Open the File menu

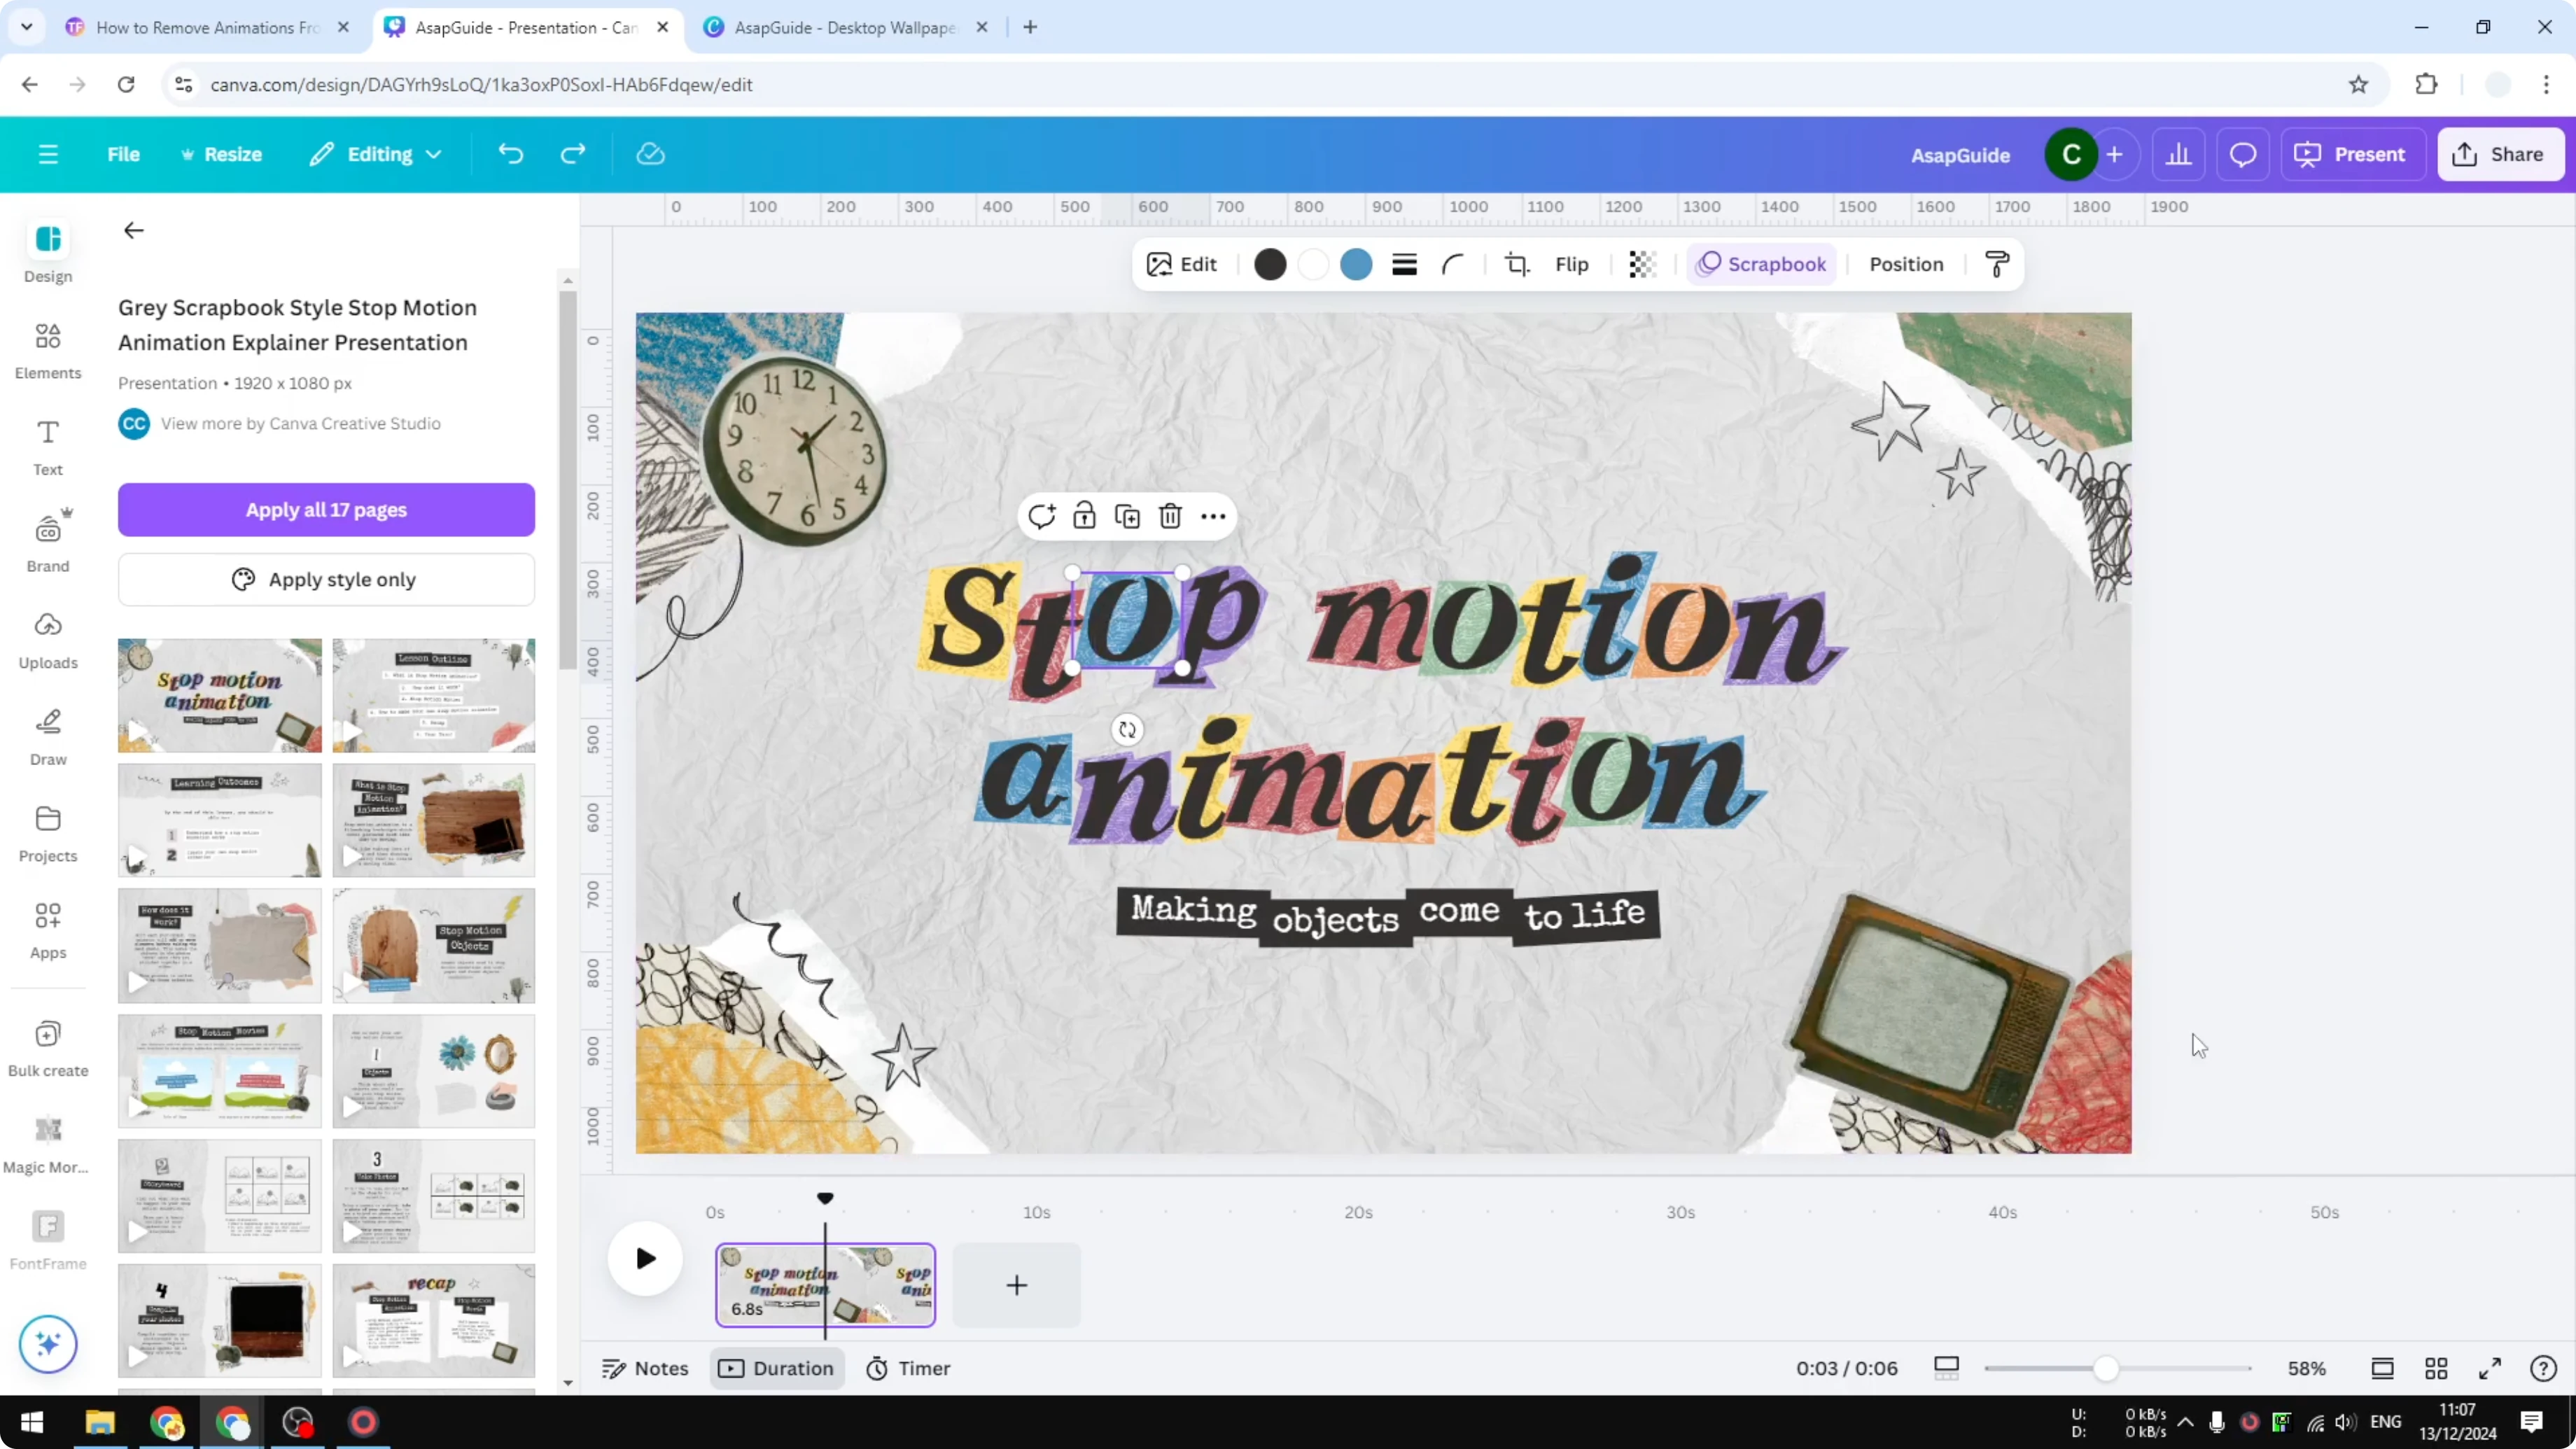pos(124,154)
